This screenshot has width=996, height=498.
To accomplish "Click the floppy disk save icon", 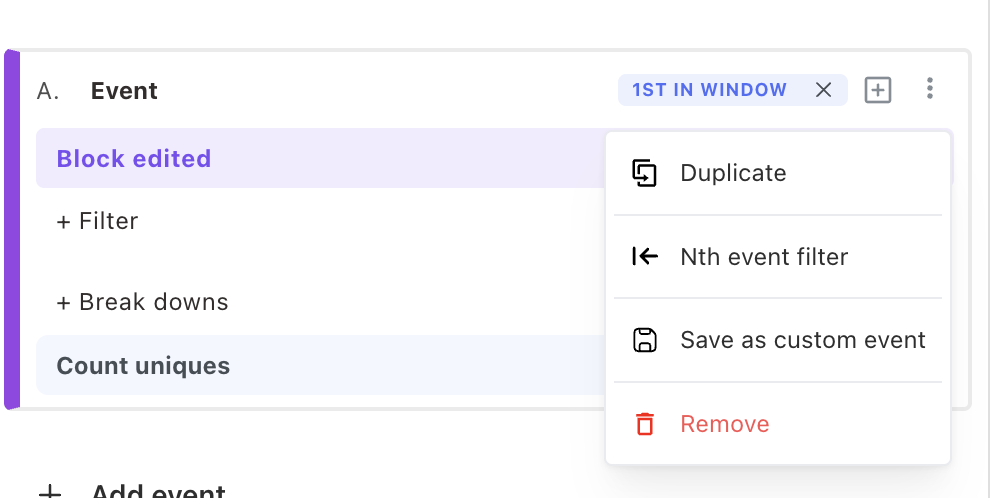I will pos(645,340).
